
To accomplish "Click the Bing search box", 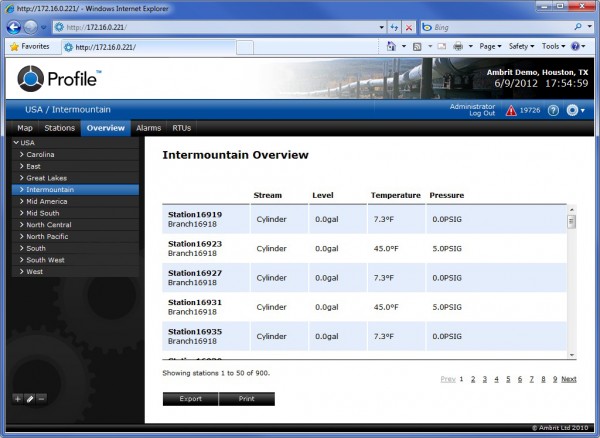I will (502, 27).
